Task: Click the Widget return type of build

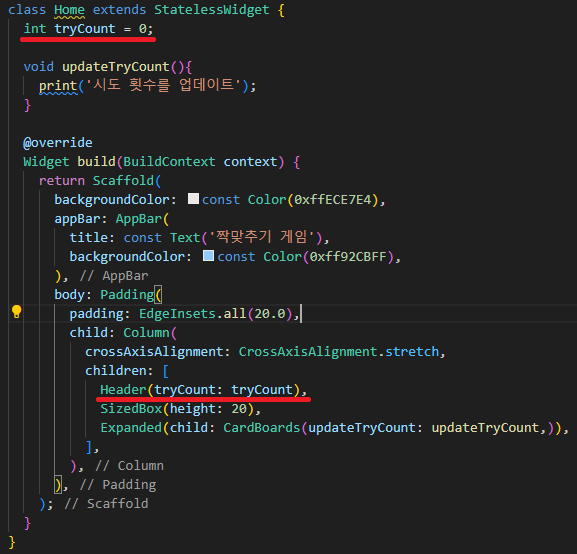Action: (x=46, y=162)
